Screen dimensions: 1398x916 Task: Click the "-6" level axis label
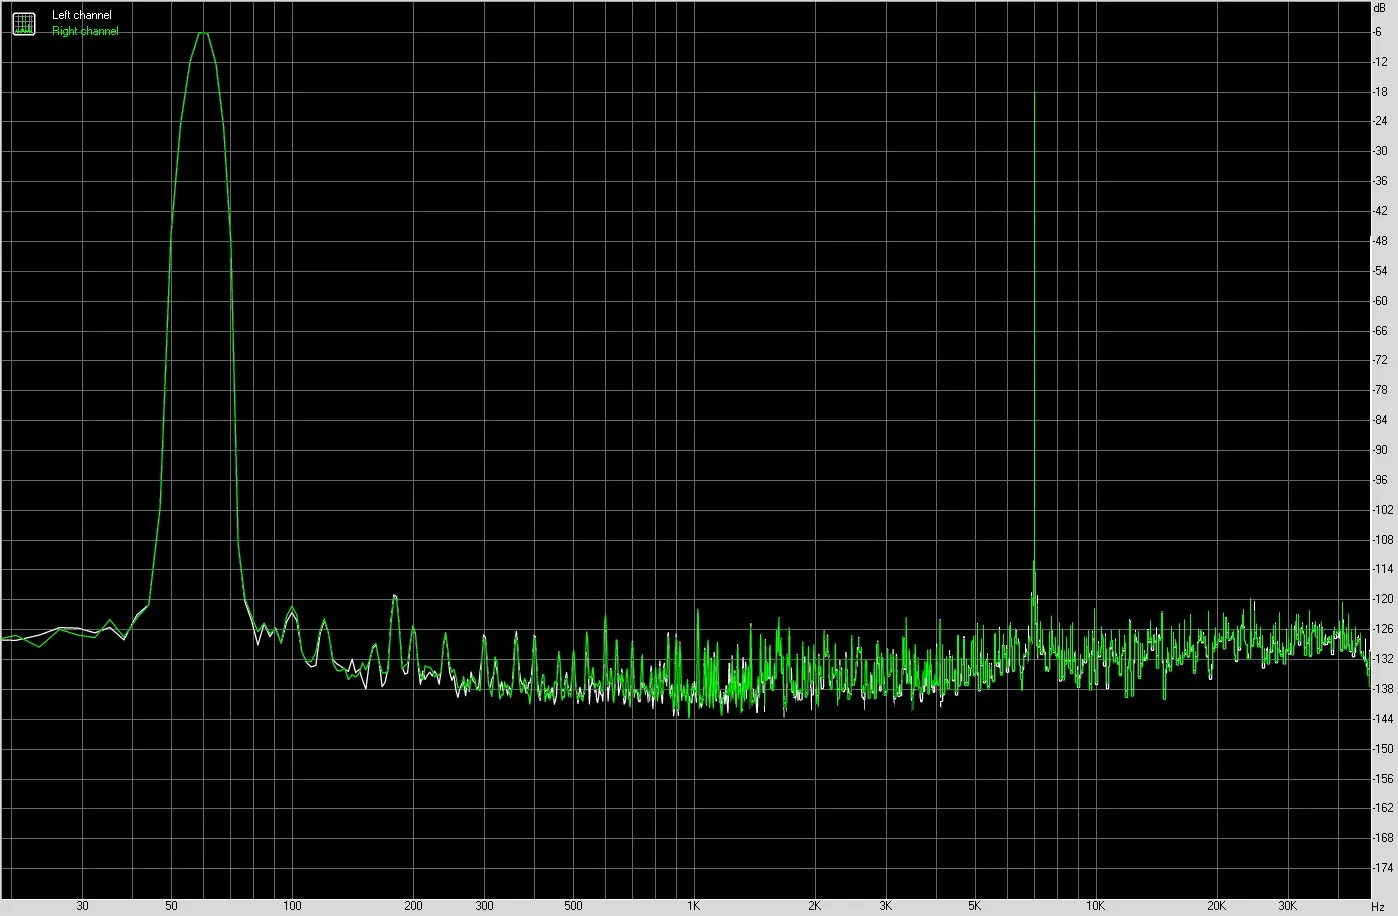1378,32
